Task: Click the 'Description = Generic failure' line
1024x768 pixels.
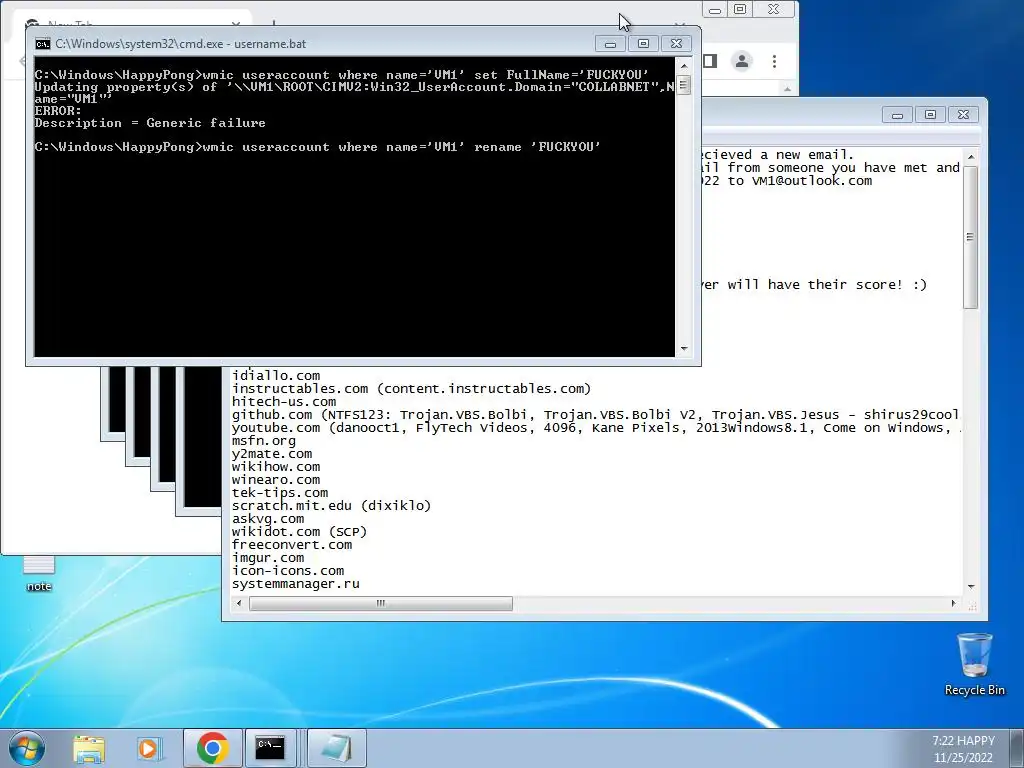Action: pyautogui.click(x=150, y=123)
